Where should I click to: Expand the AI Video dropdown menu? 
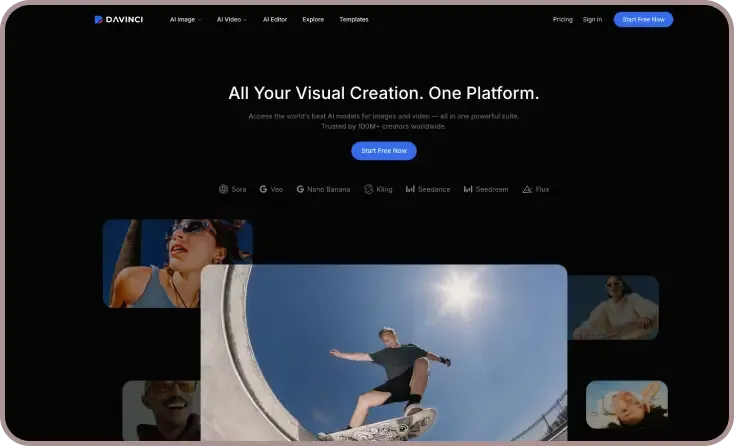coord(232,20)
